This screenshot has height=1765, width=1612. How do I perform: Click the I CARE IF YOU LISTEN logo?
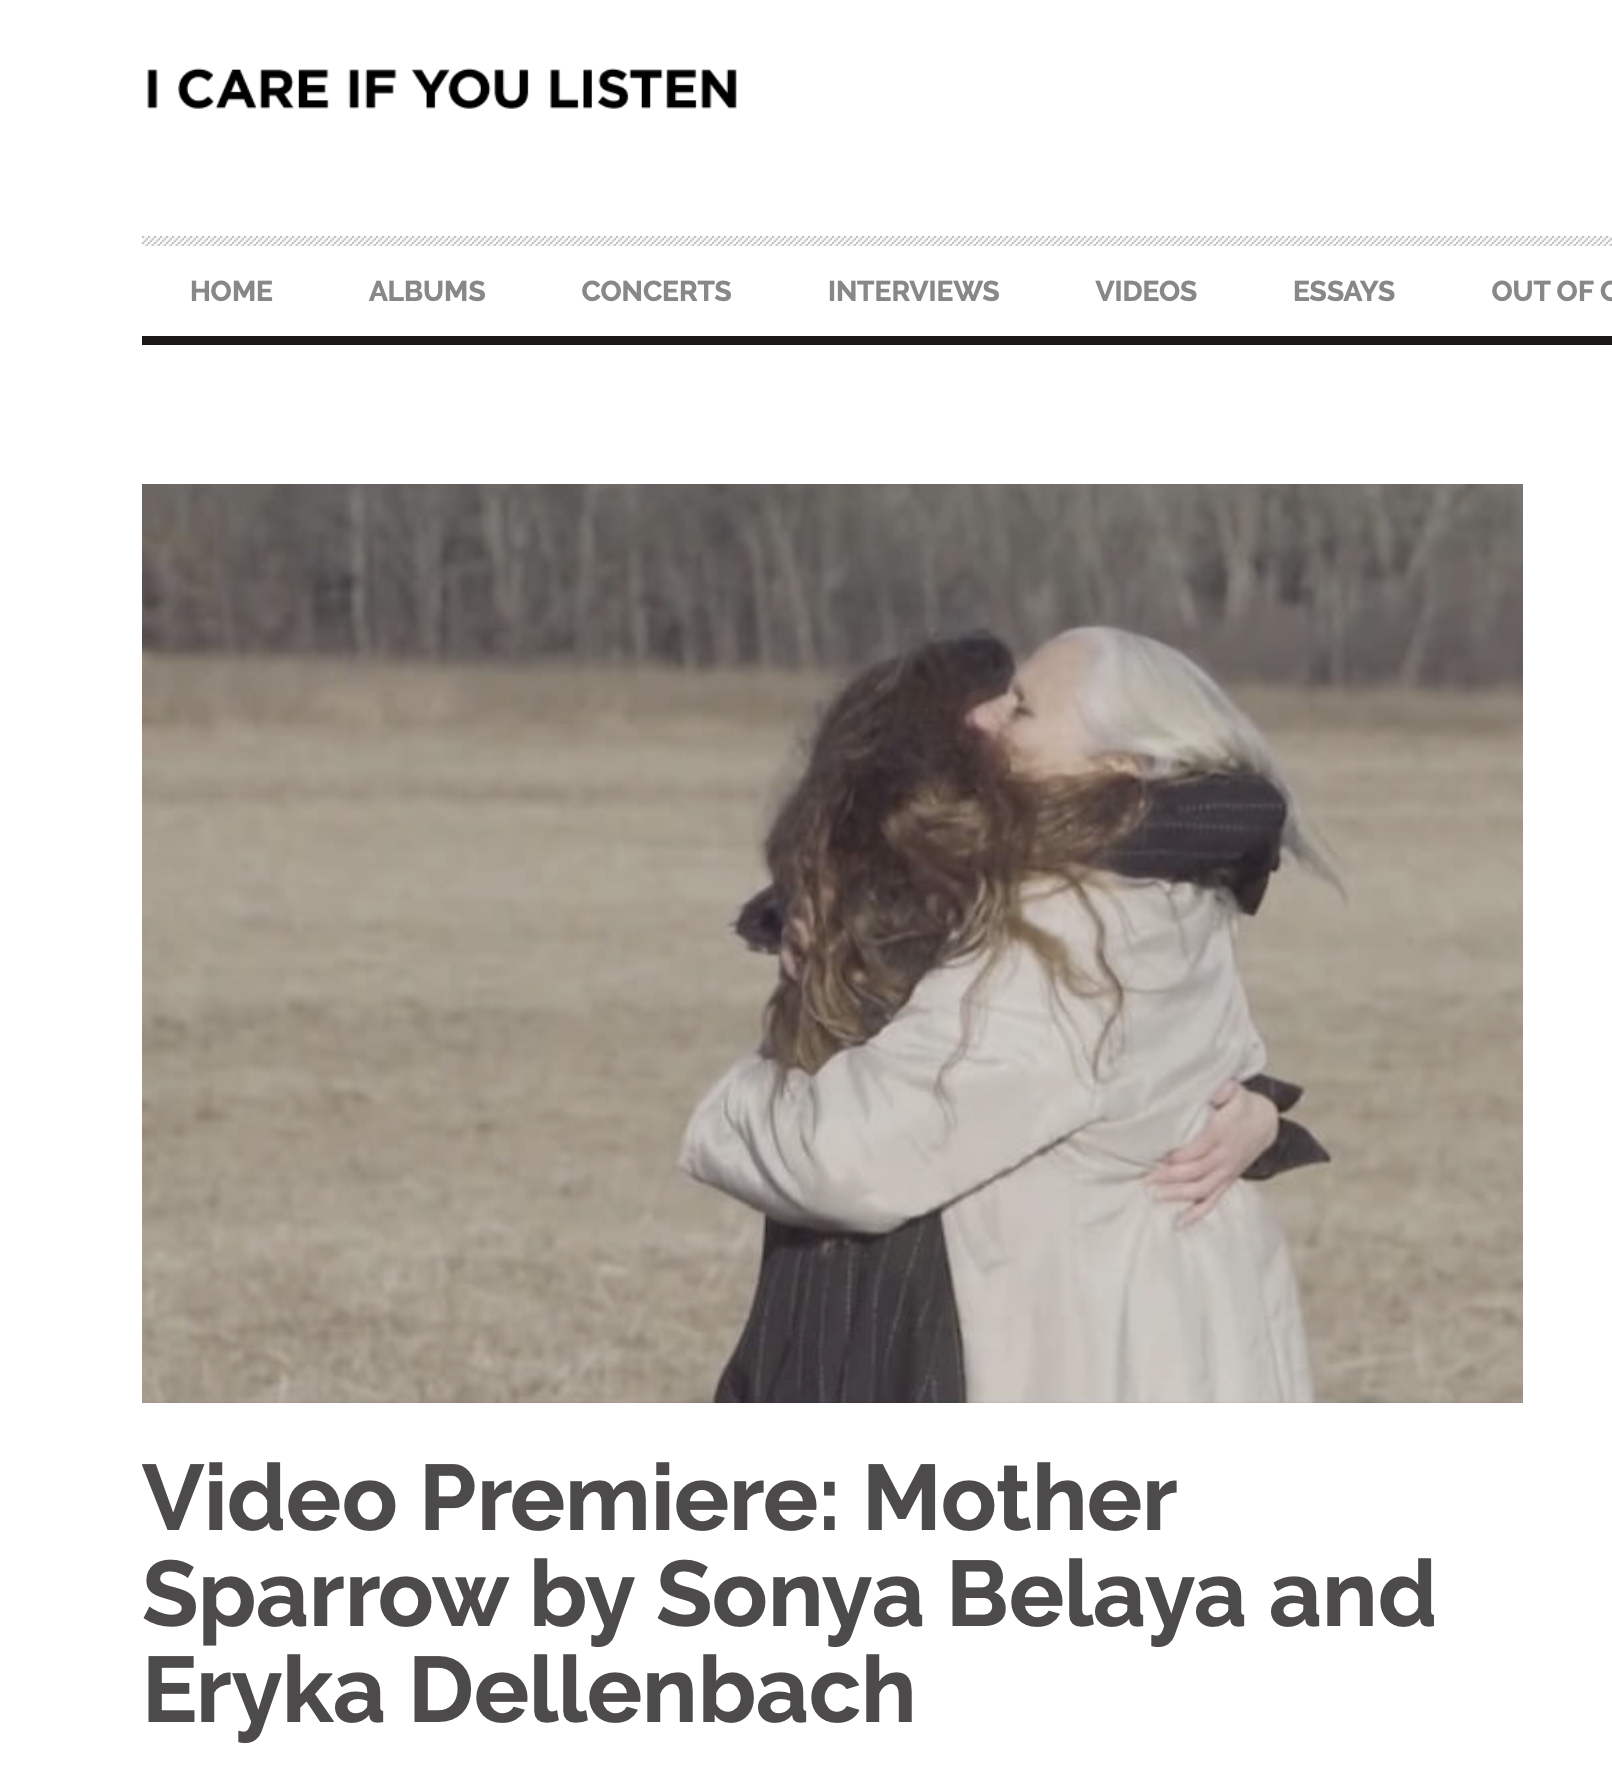click(441, 89)
